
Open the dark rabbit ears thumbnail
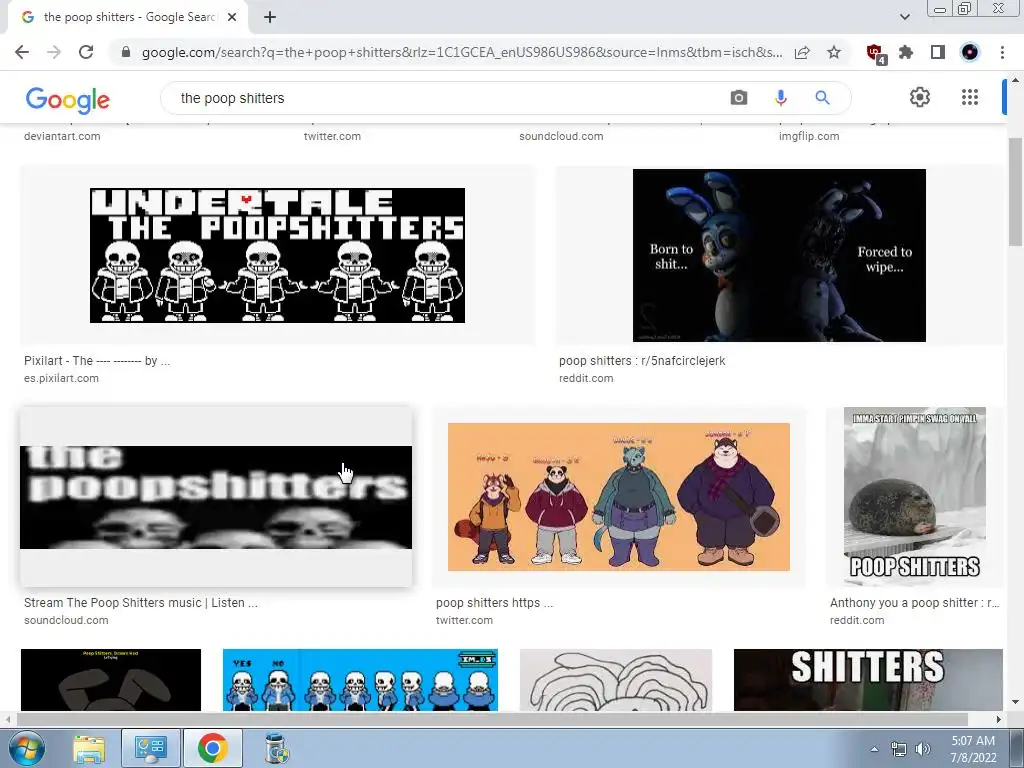point(111,680)
